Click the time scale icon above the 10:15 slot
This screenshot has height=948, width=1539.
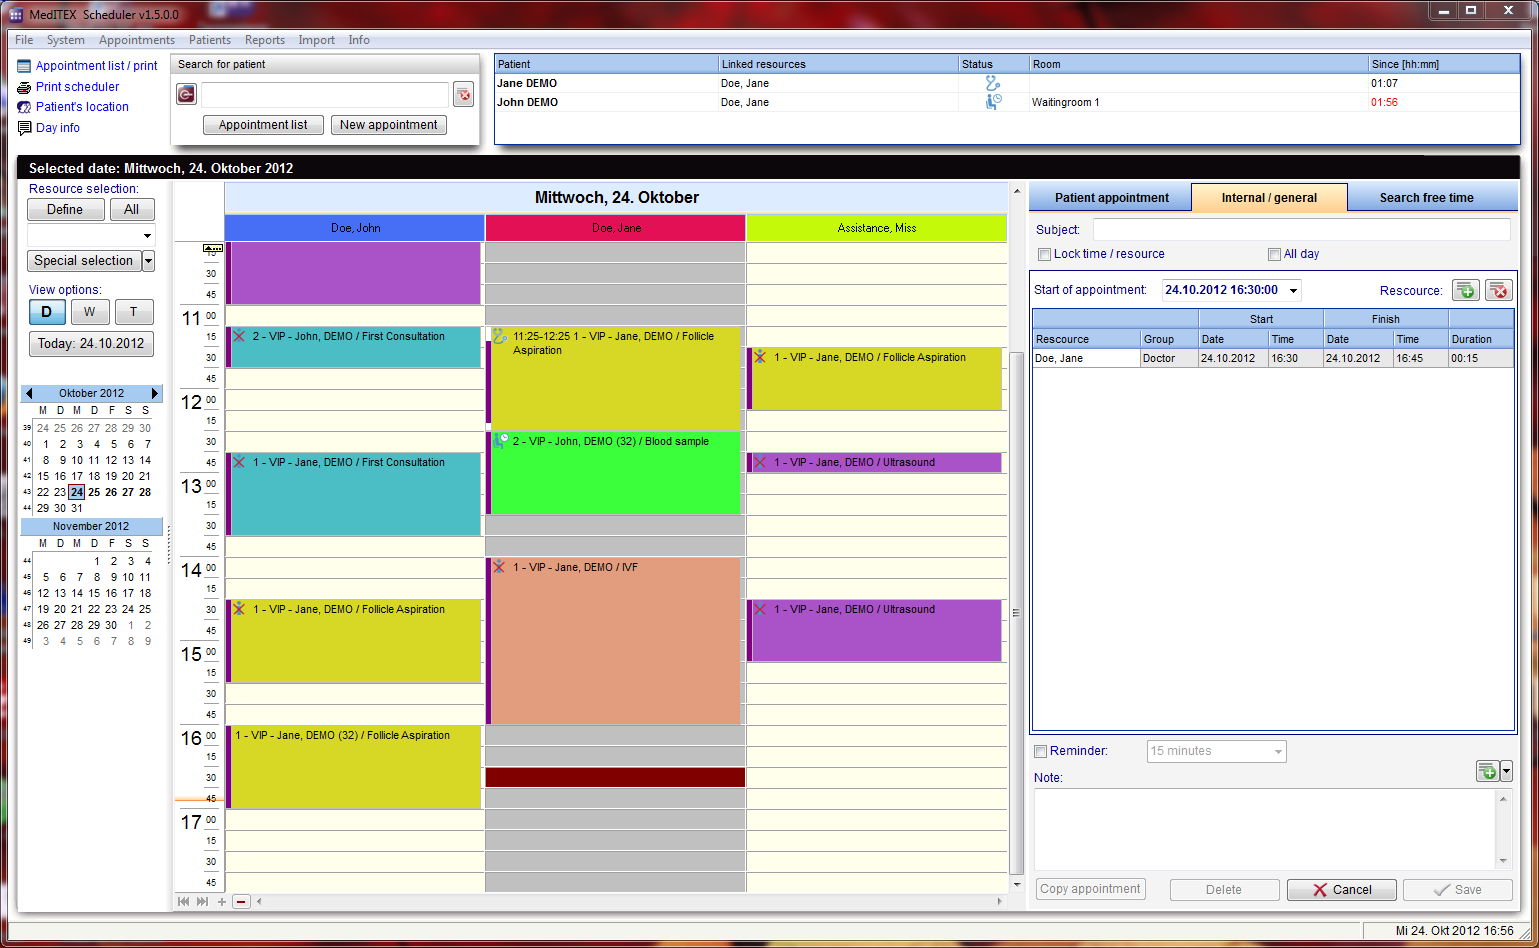[213, 247]
